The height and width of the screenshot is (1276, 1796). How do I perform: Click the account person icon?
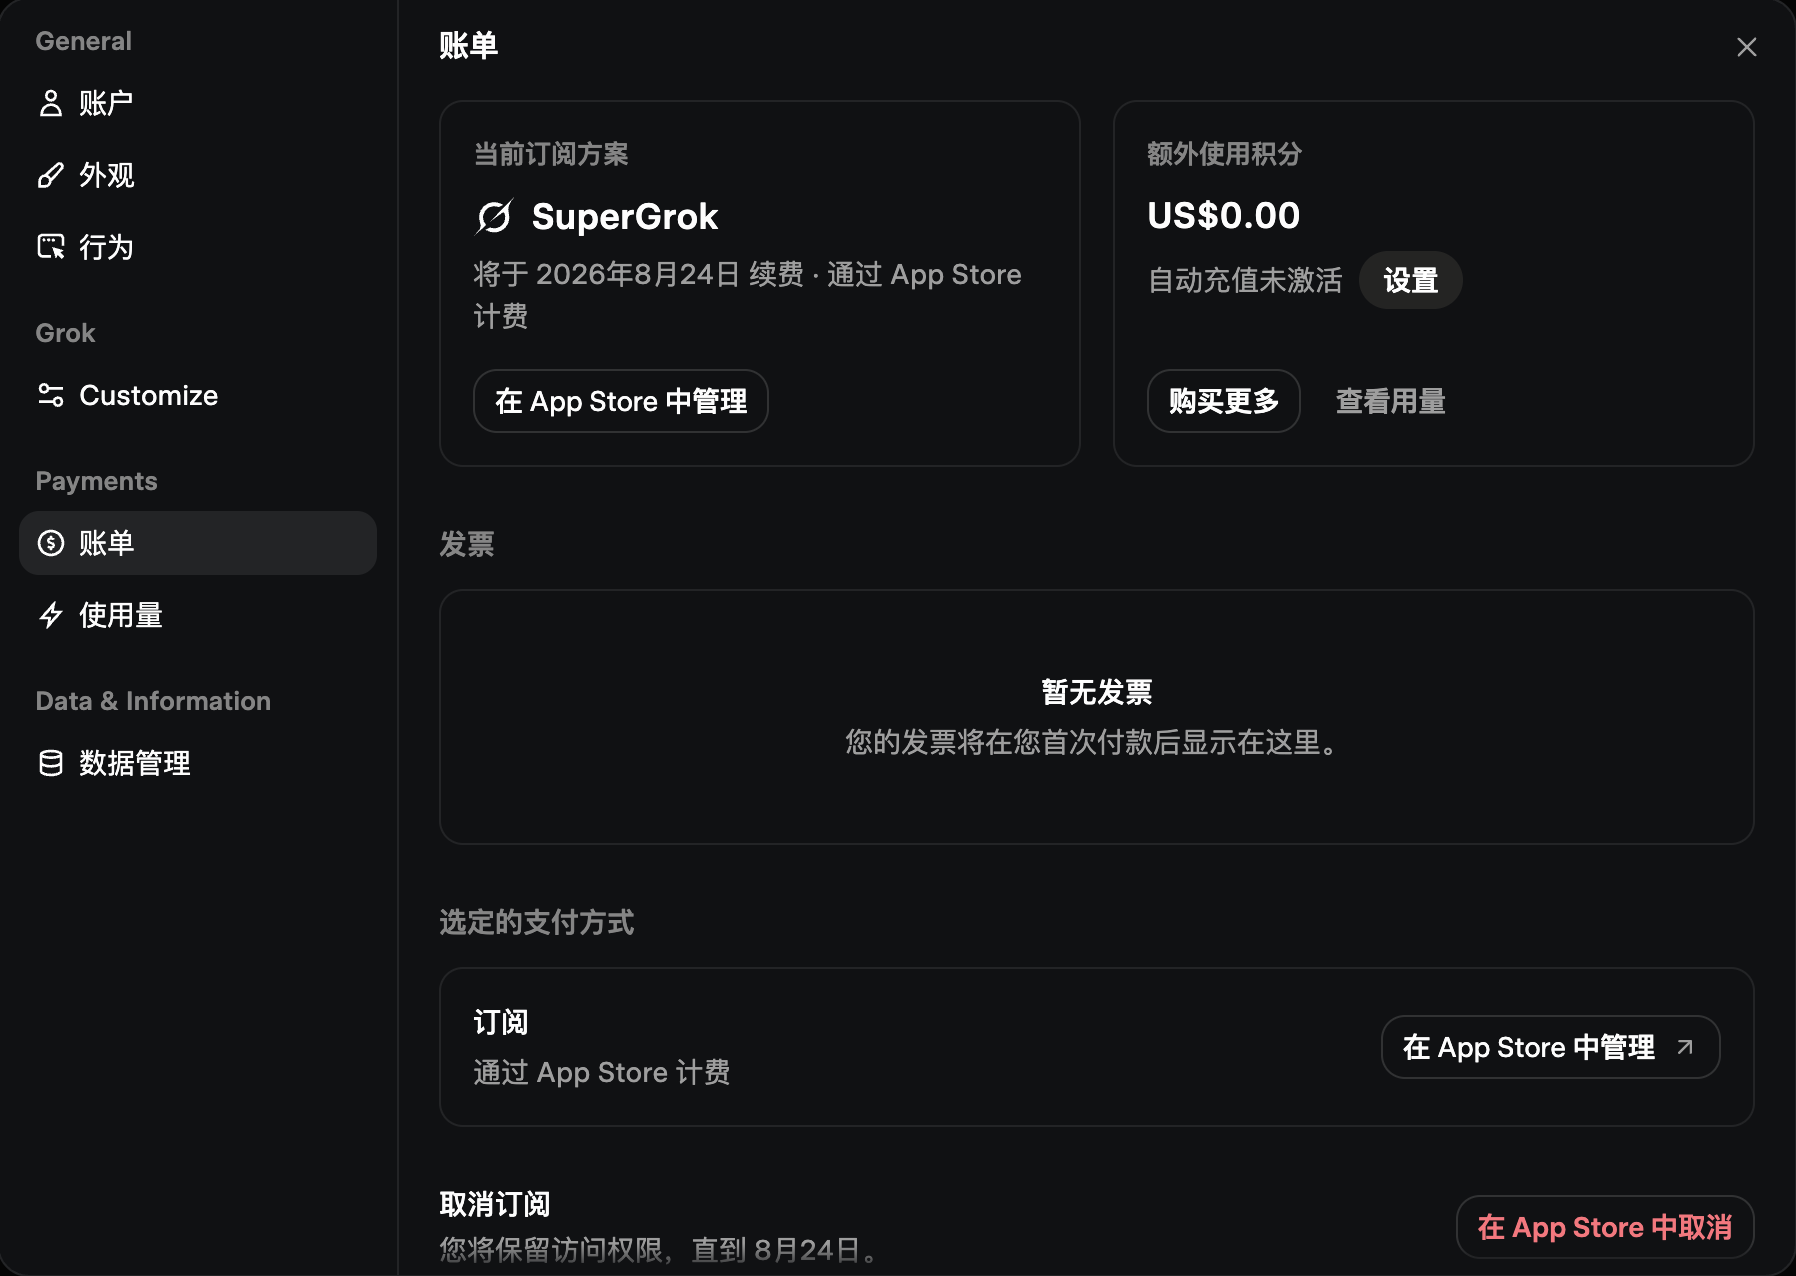(50, 103)
